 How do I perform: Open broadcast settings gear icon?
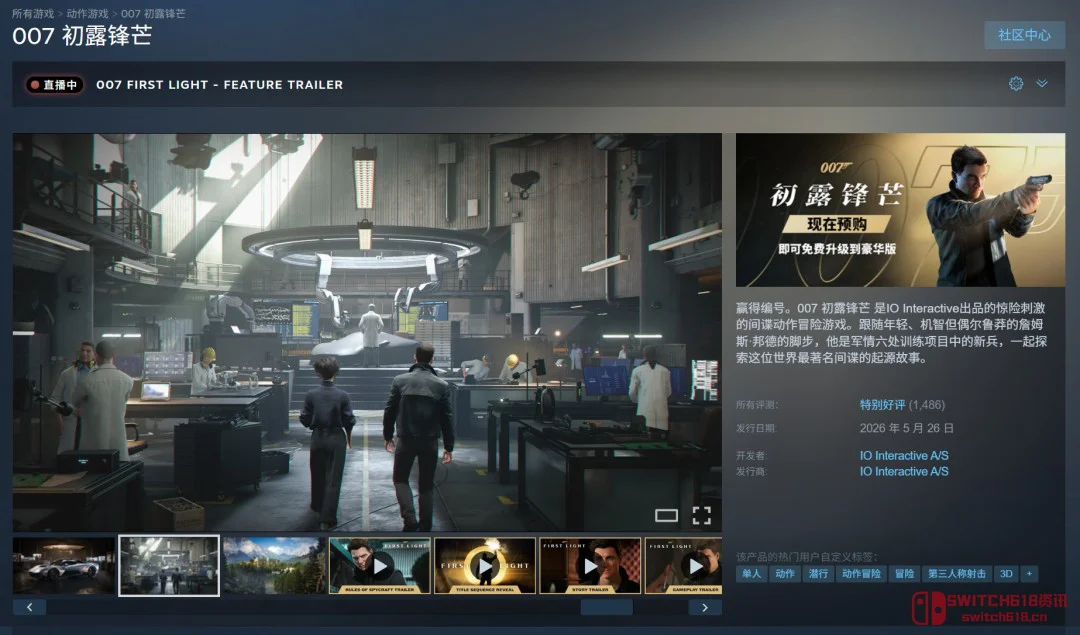pos(1016,84)
